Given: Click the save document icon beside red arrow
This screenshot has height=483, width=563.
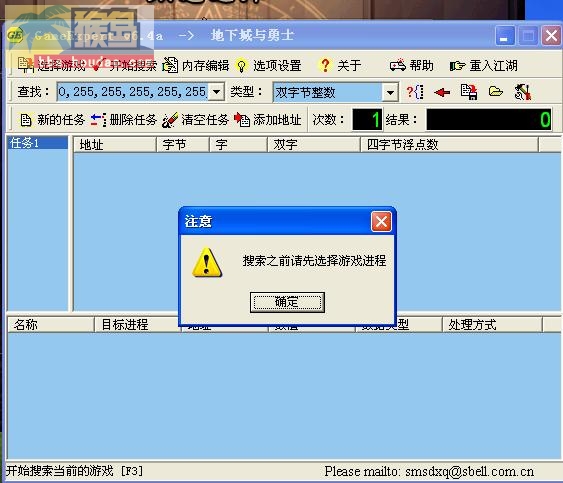Looking at the screenshot, I should pyautogui.click(x=469, y=92).
